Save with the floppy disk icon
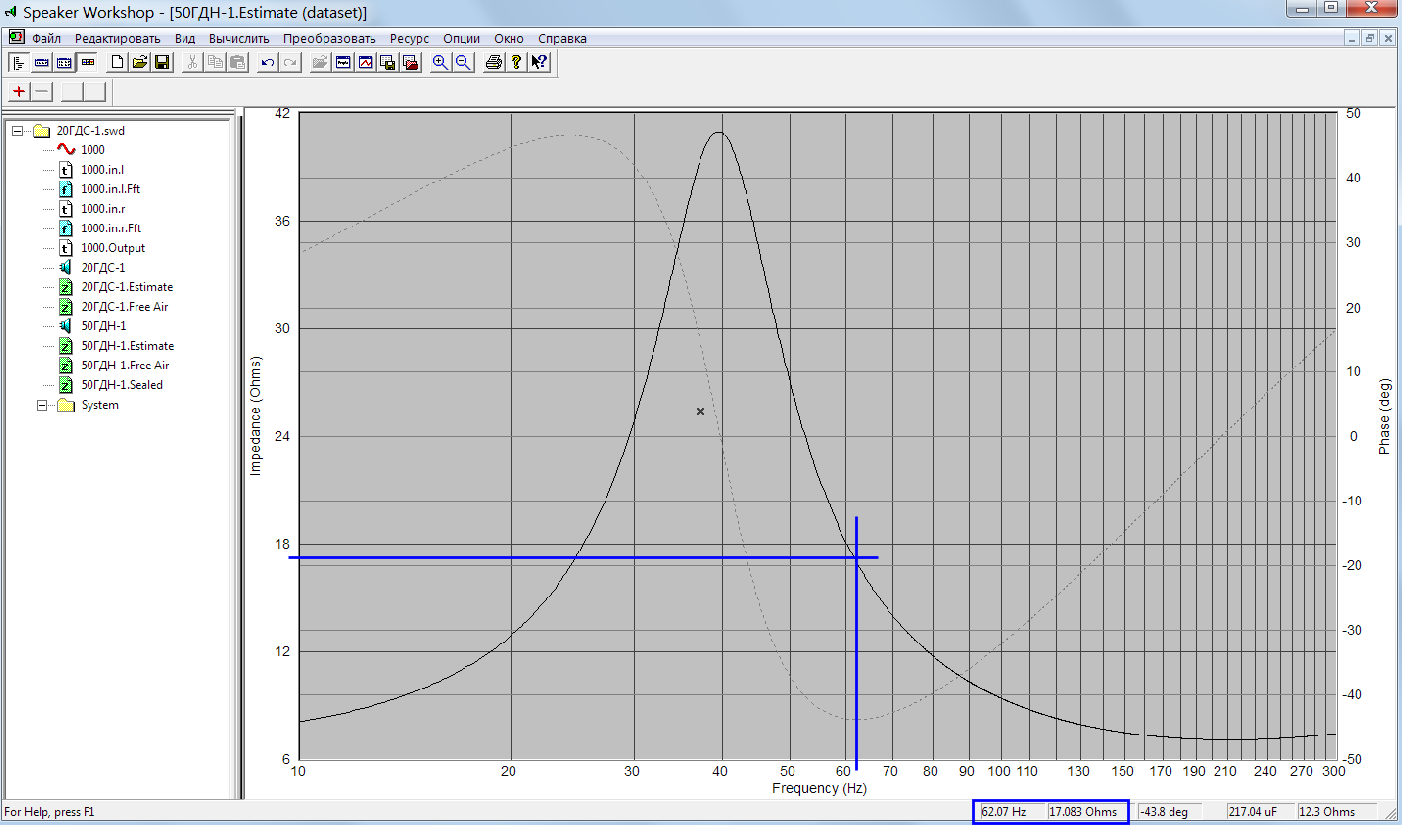 162,62
